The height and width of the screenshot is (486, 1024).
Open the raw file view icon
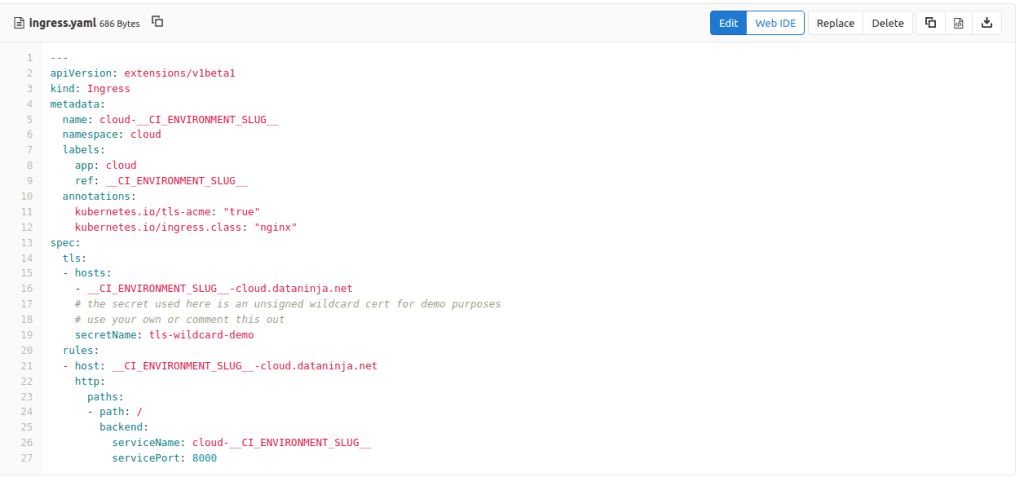pos(958,23)
